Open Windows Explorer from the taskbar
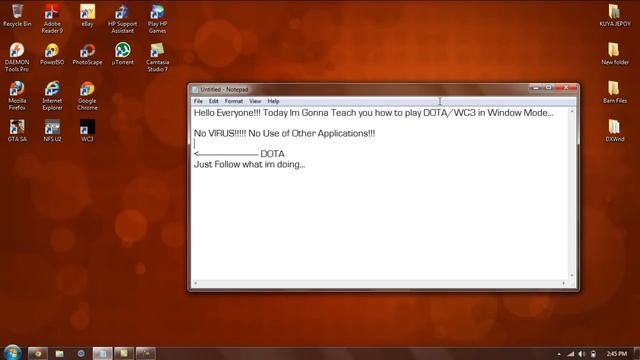This screenshot has width=640, height=360. (x=60, y=353)
